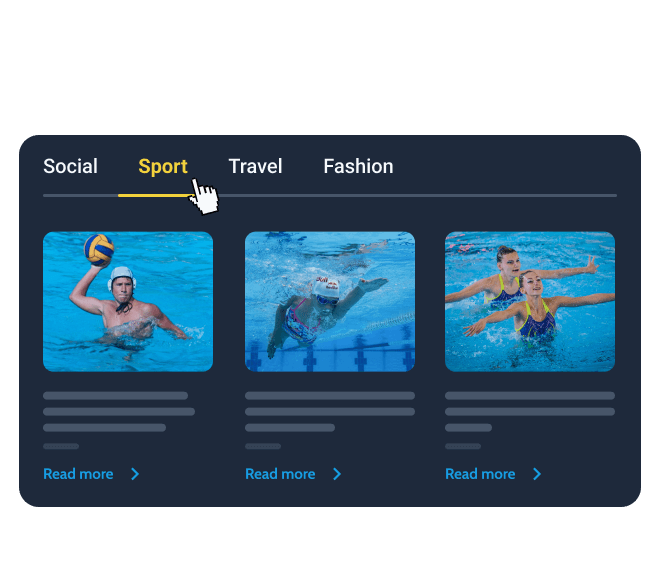Open the synchronized swimmers image
Image resolution: width=660 pixels, height=572 pixels.
coord(530,301)
